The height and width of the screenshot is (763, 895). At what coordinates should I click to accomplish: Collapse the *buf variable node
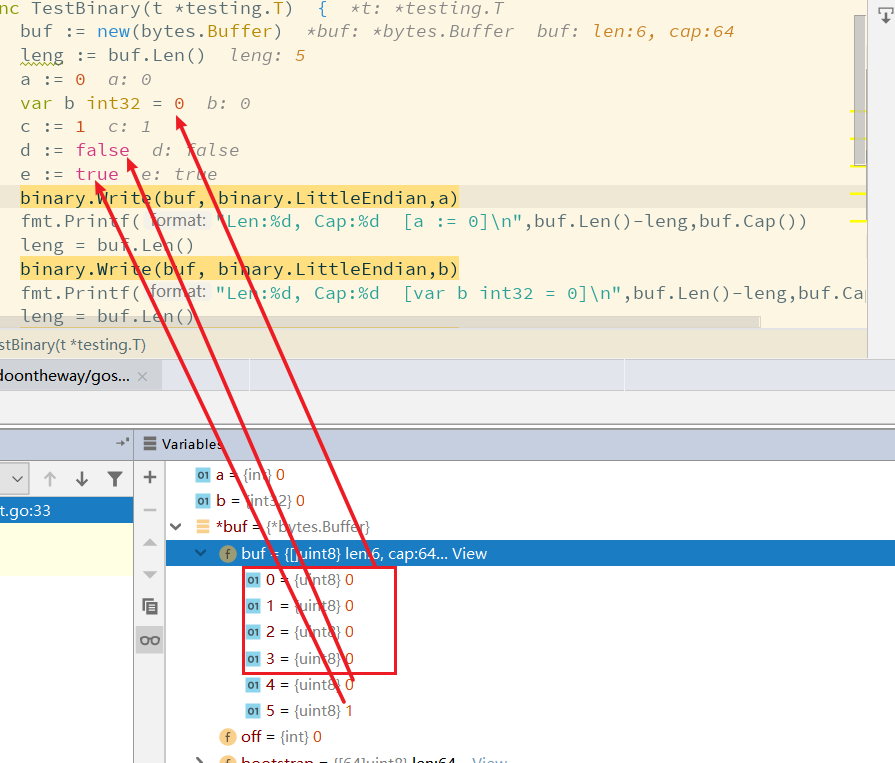(177, 526)
